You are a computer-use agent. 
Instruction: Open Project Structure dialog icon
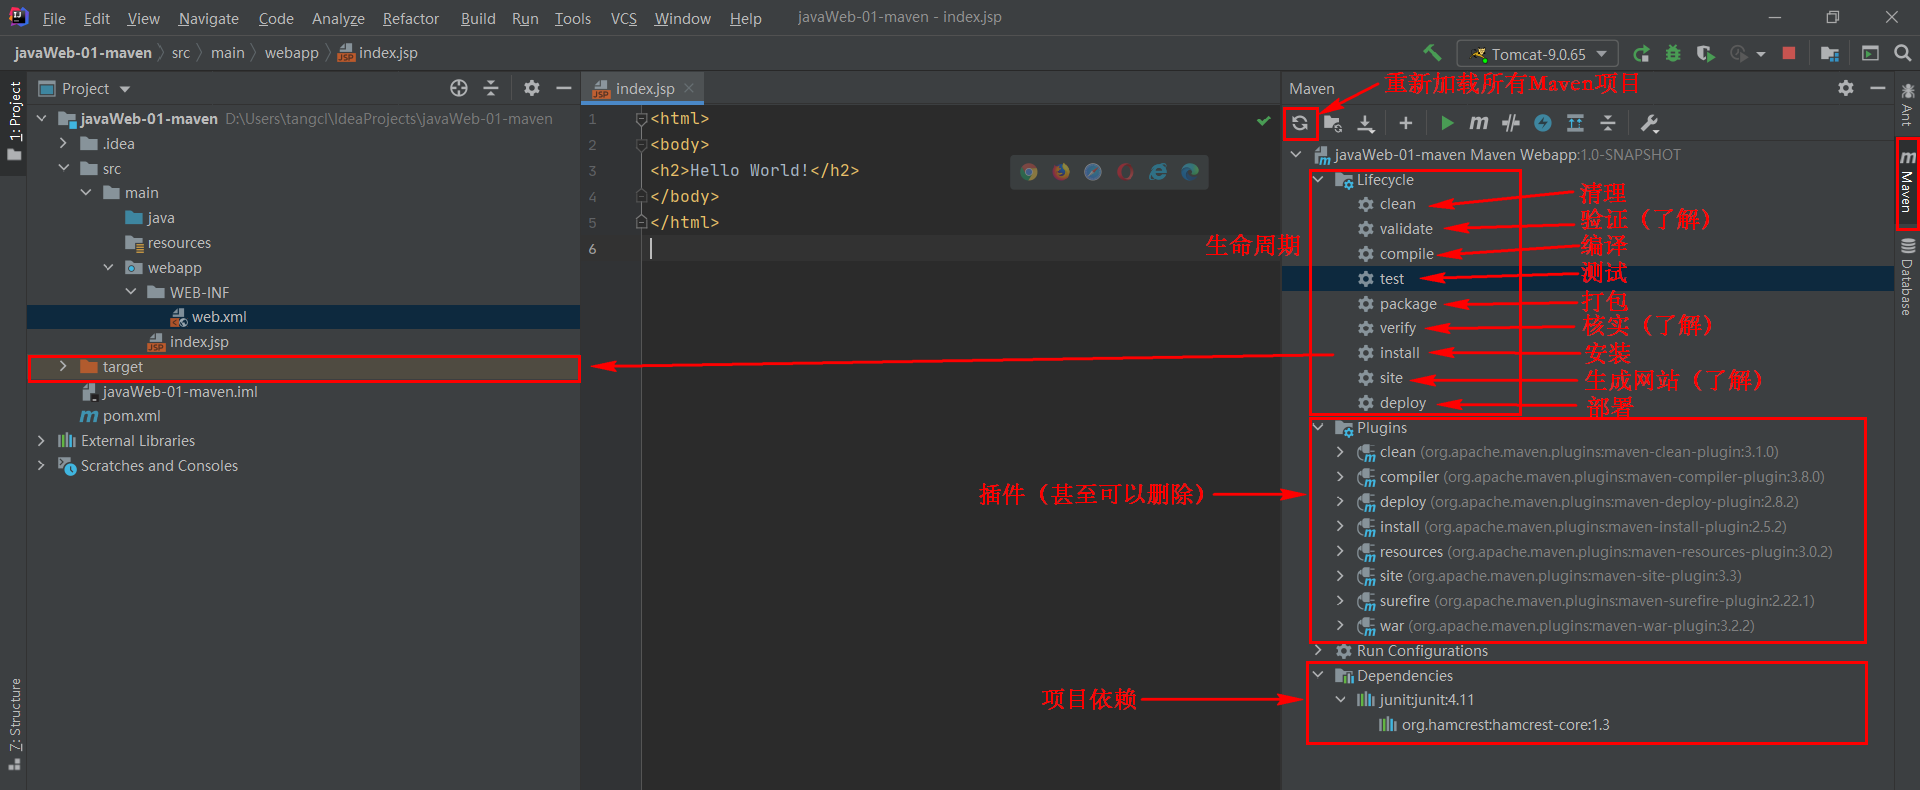click(x=1830, y=54)
